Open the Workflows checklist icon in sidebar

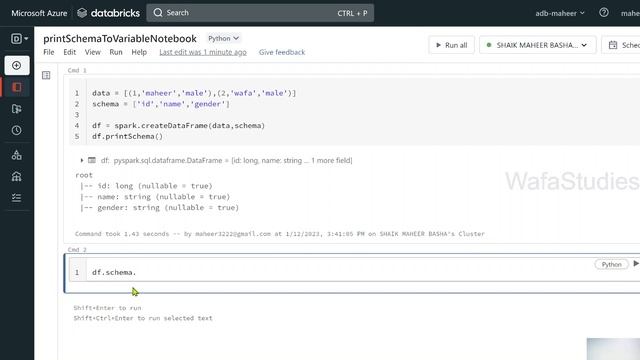17,198
